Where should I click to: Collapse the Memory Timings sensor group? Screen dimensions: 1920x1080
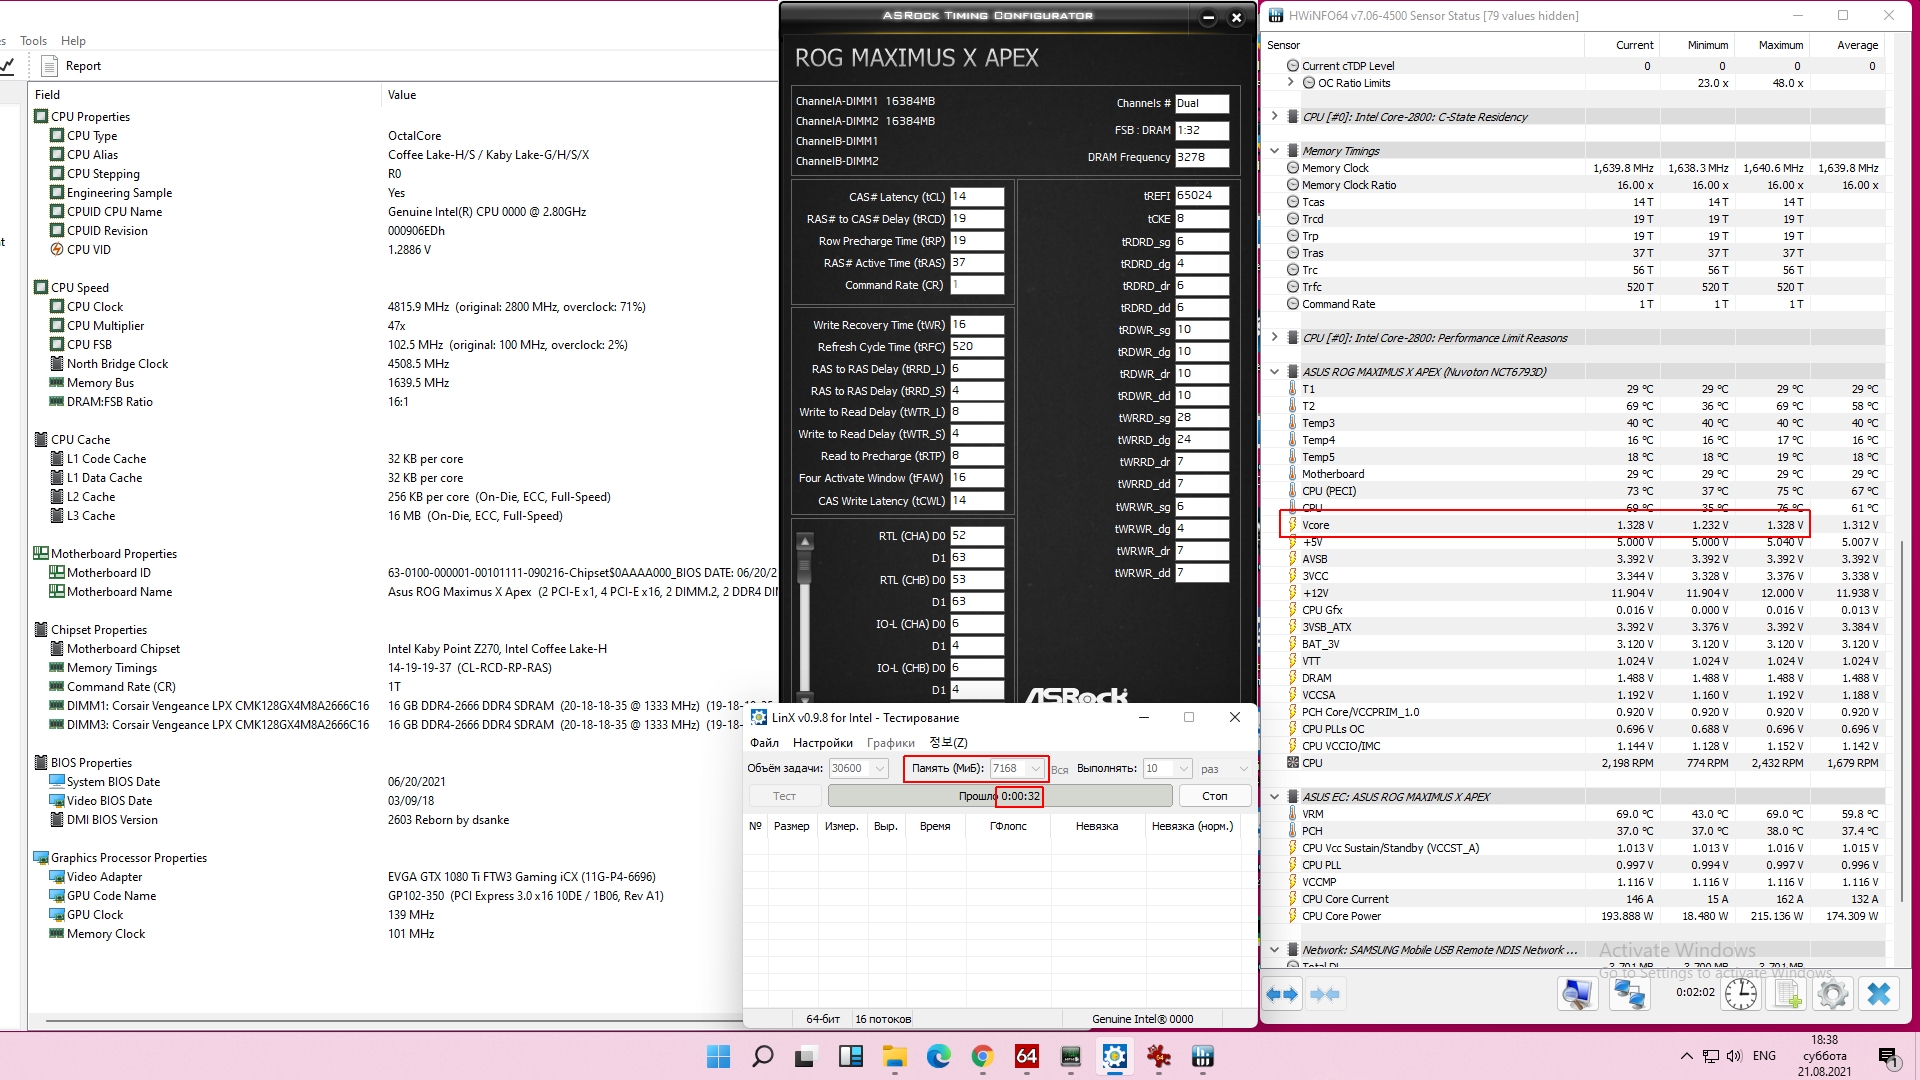pyautogui.click(x=1274, y=151)
